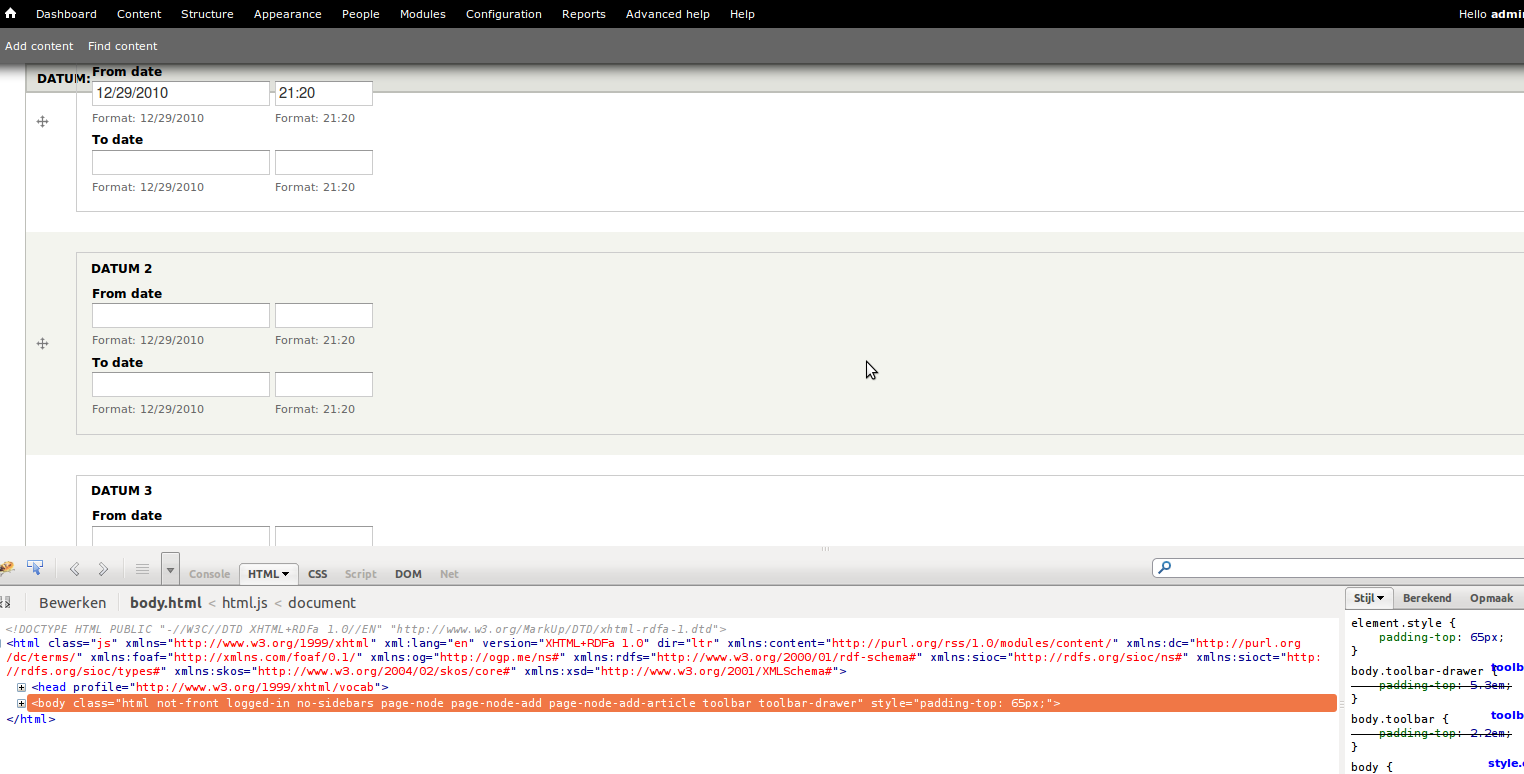Expand the head element node
The width and height of the screenshot is (1524, 774).
(x=22, y=688)
